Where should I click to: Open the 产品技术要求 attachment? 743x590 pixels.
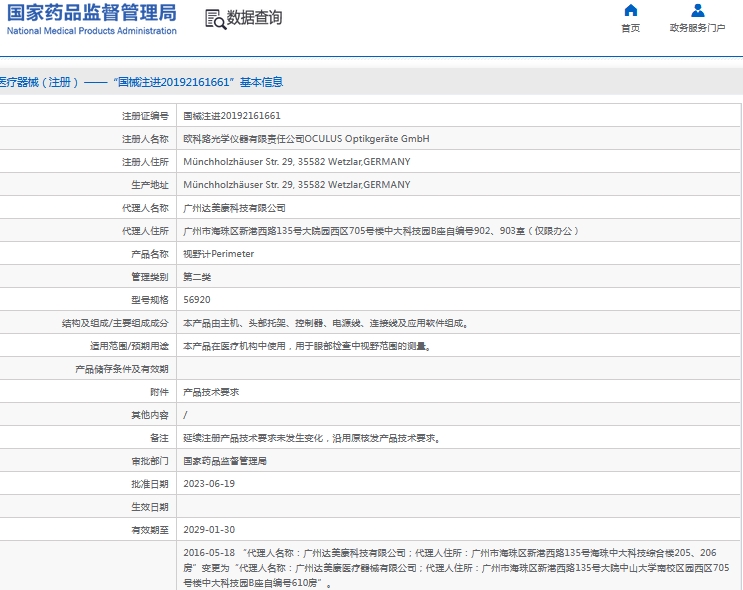click(211, 392)
